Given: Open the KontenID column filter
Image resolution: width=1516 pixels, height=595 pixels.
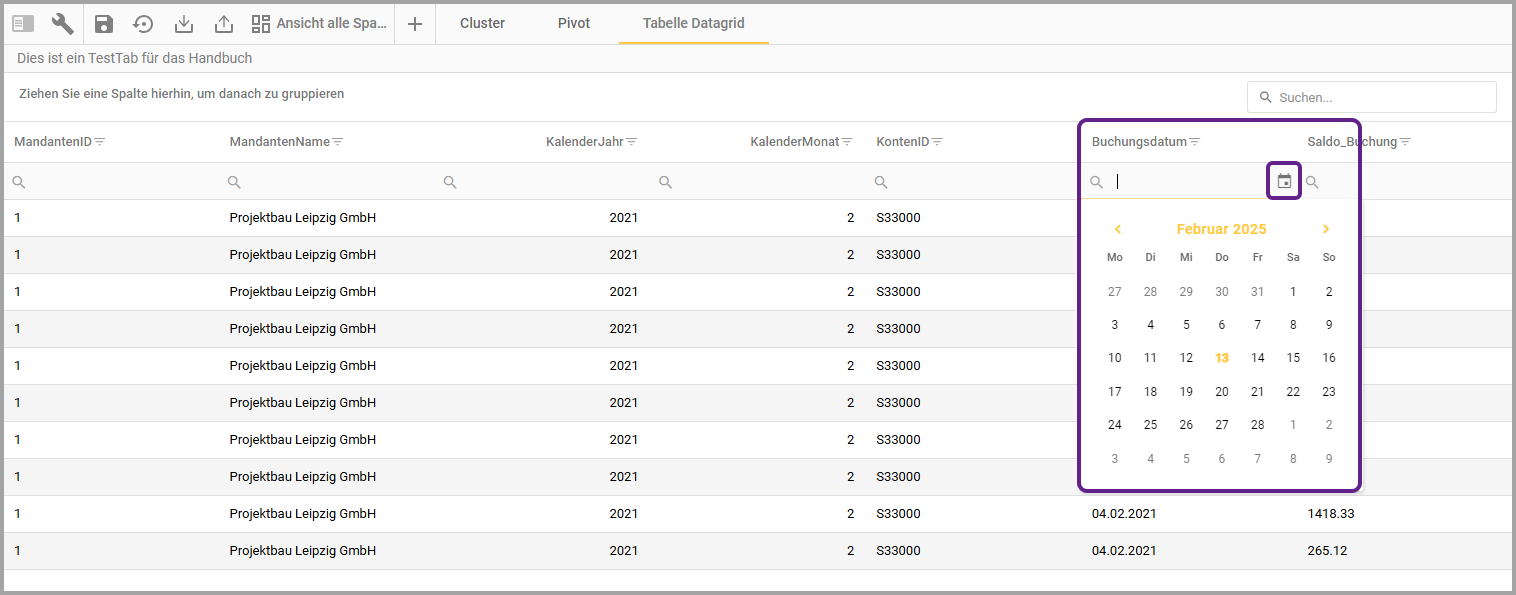Looking at the screenshot, I should coord(937,142).
